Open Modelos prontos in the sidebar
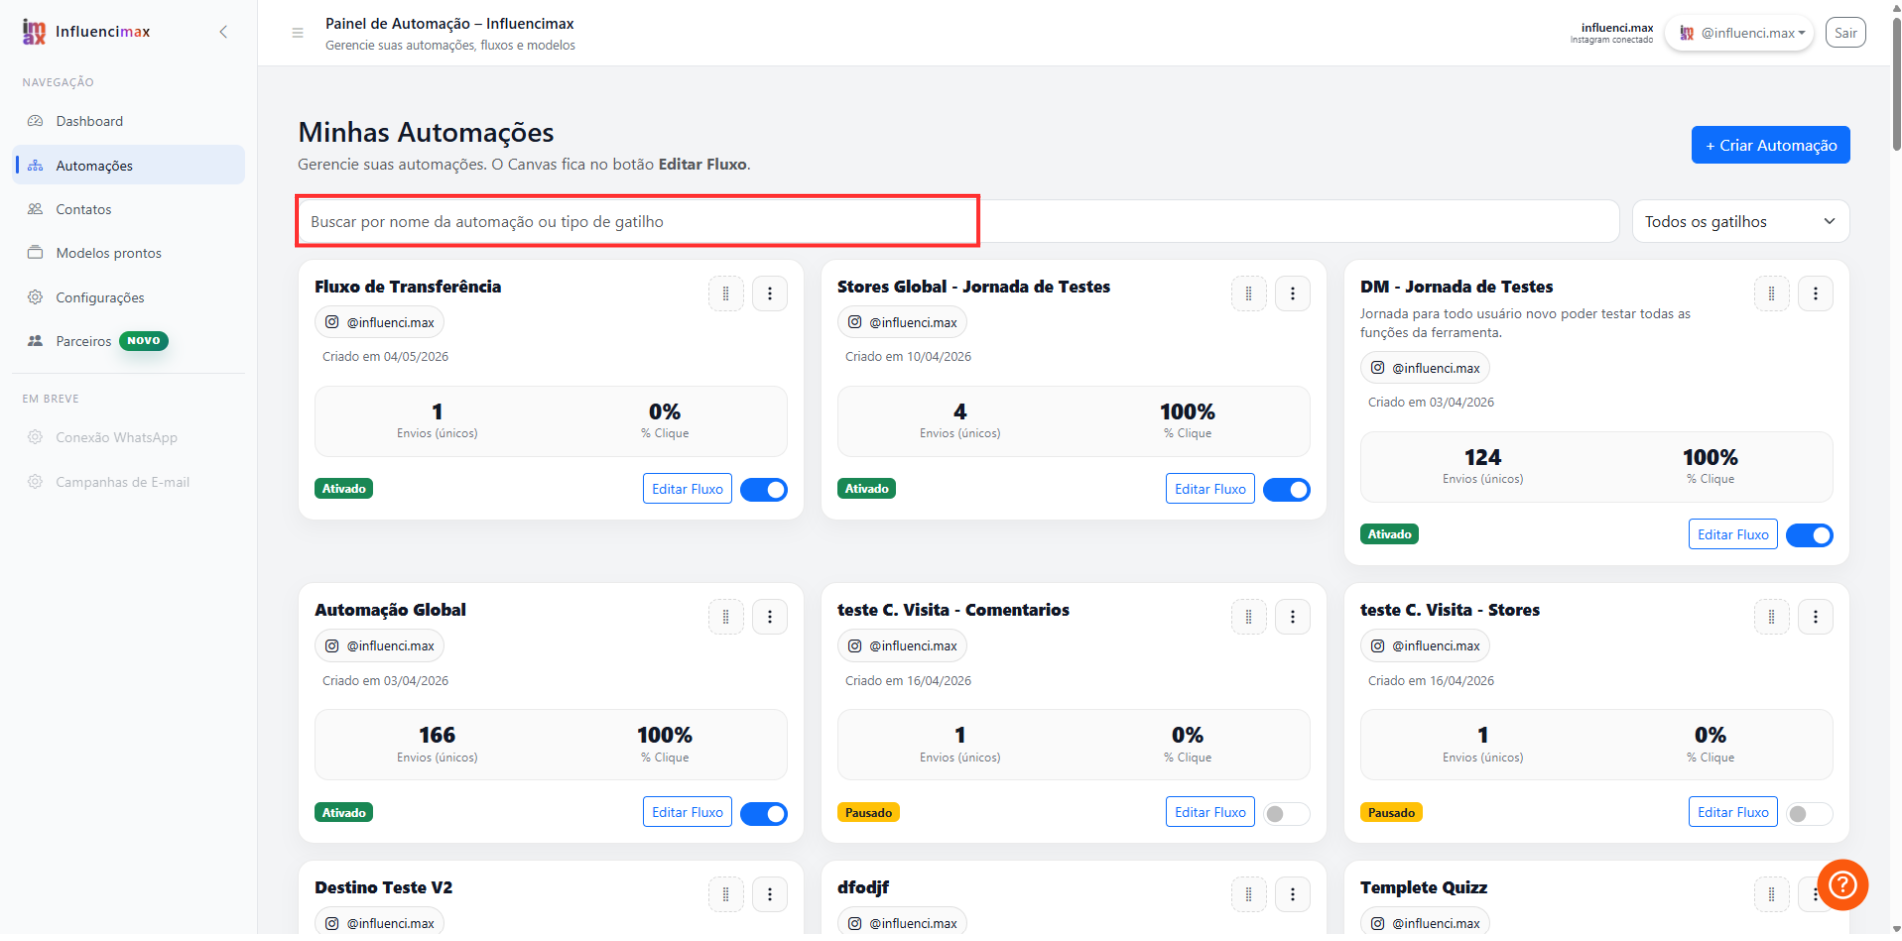Viewport: 1902px width, 941px height. tap(128, 254)
